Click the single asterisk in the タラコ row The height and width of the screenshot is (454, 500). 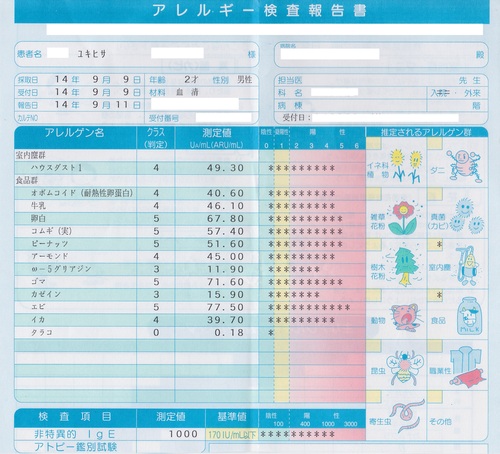271,333
